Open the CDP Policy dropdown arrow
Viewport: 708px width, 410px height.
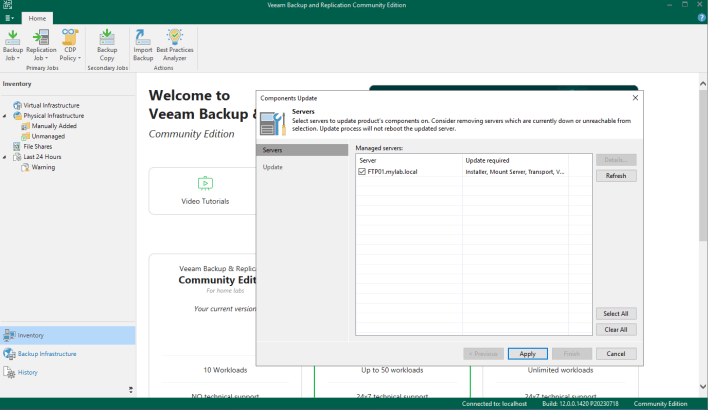[79, 58]
